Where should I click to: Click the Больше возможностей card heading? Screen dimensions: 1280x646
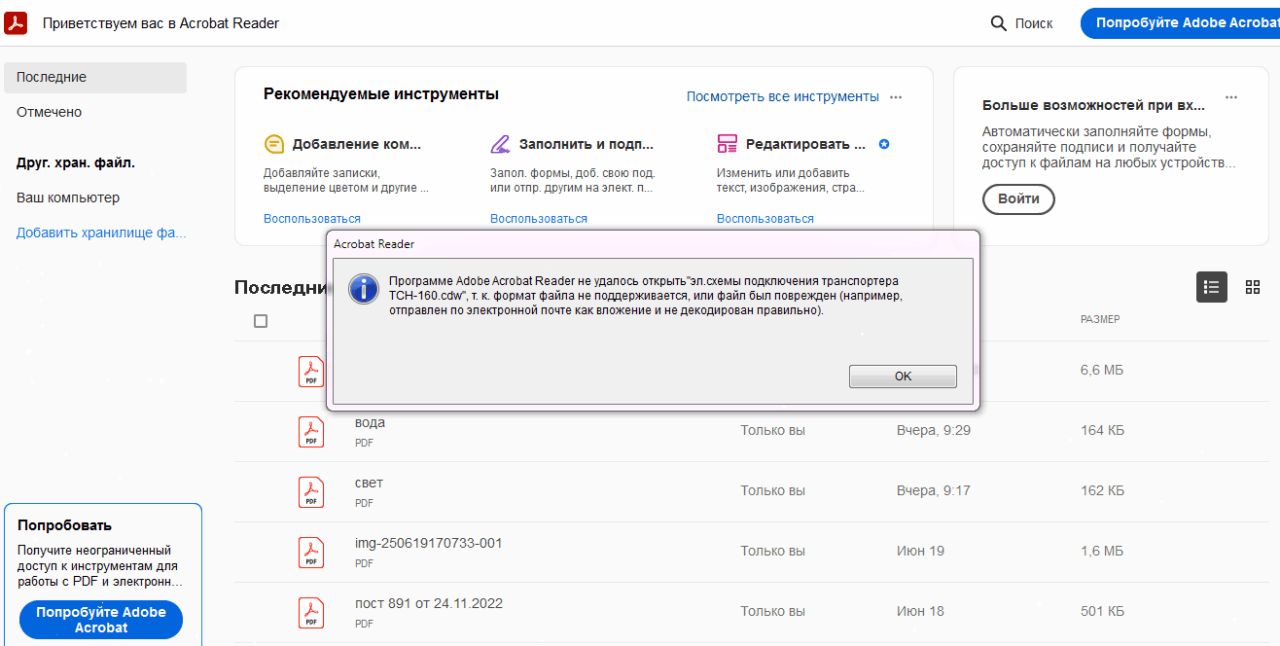1094,104
